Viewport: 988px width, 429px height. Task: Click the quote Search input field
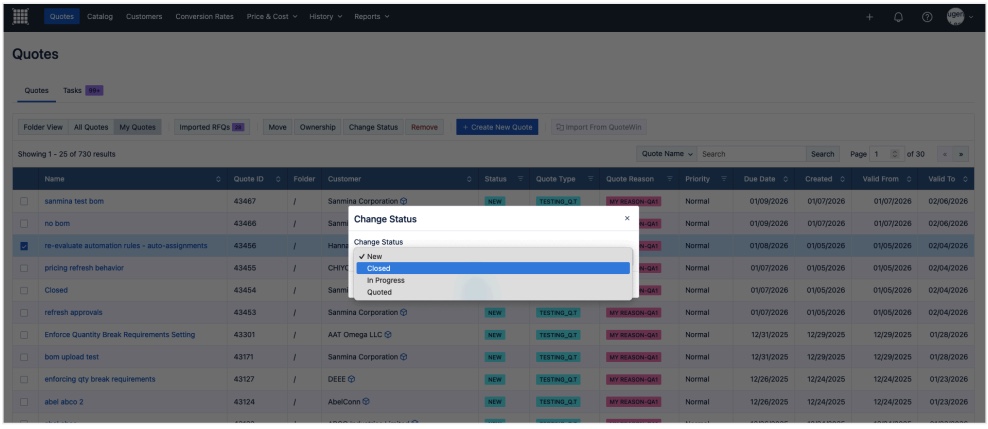pos(750,154)
